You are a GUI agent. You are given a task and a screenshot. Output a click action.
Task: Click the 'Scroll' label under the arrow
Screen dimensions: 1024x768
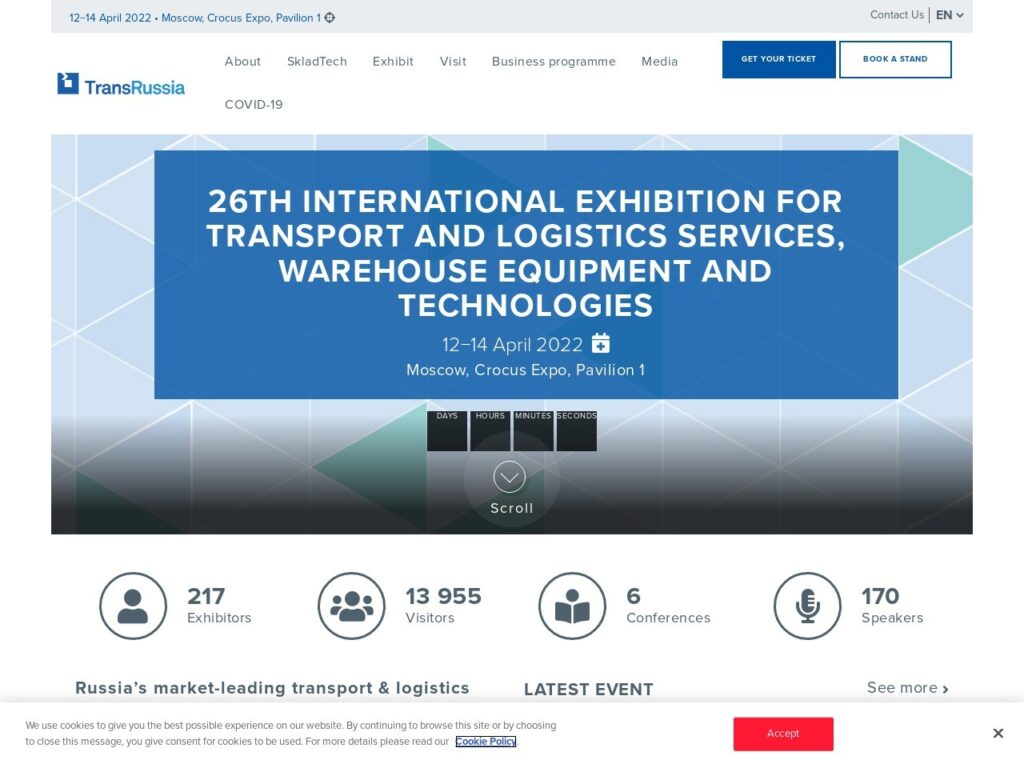click(511, 508)
